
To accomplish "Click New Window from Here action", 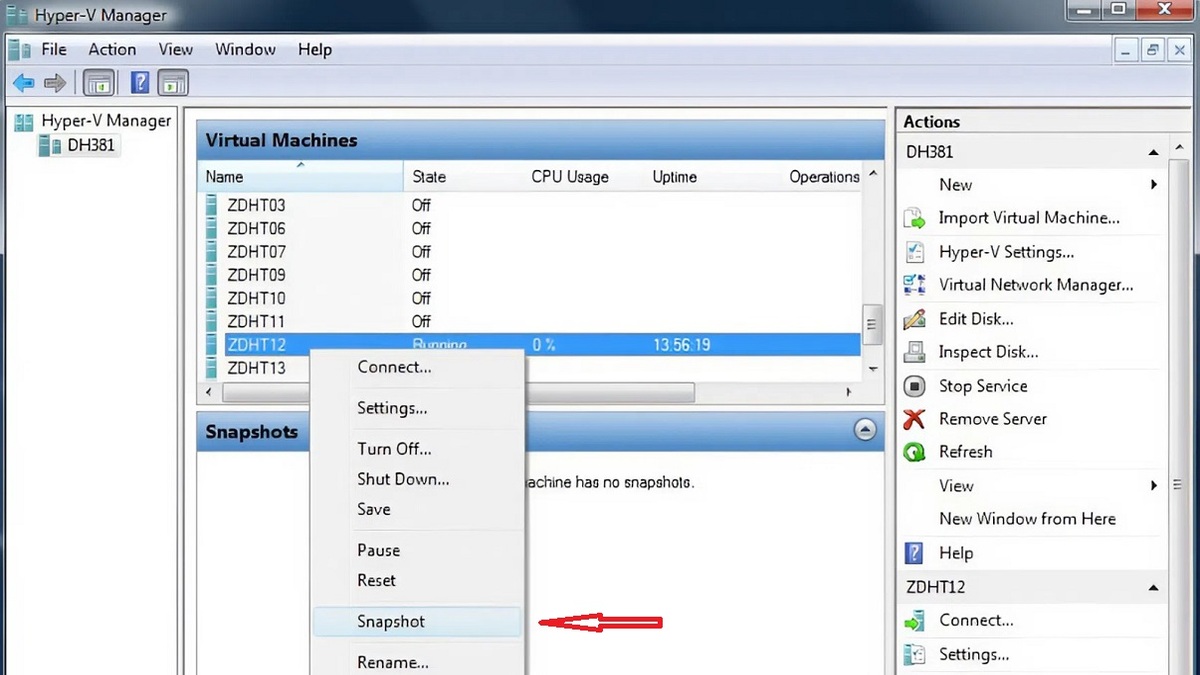I will (x=1027, y=519).
